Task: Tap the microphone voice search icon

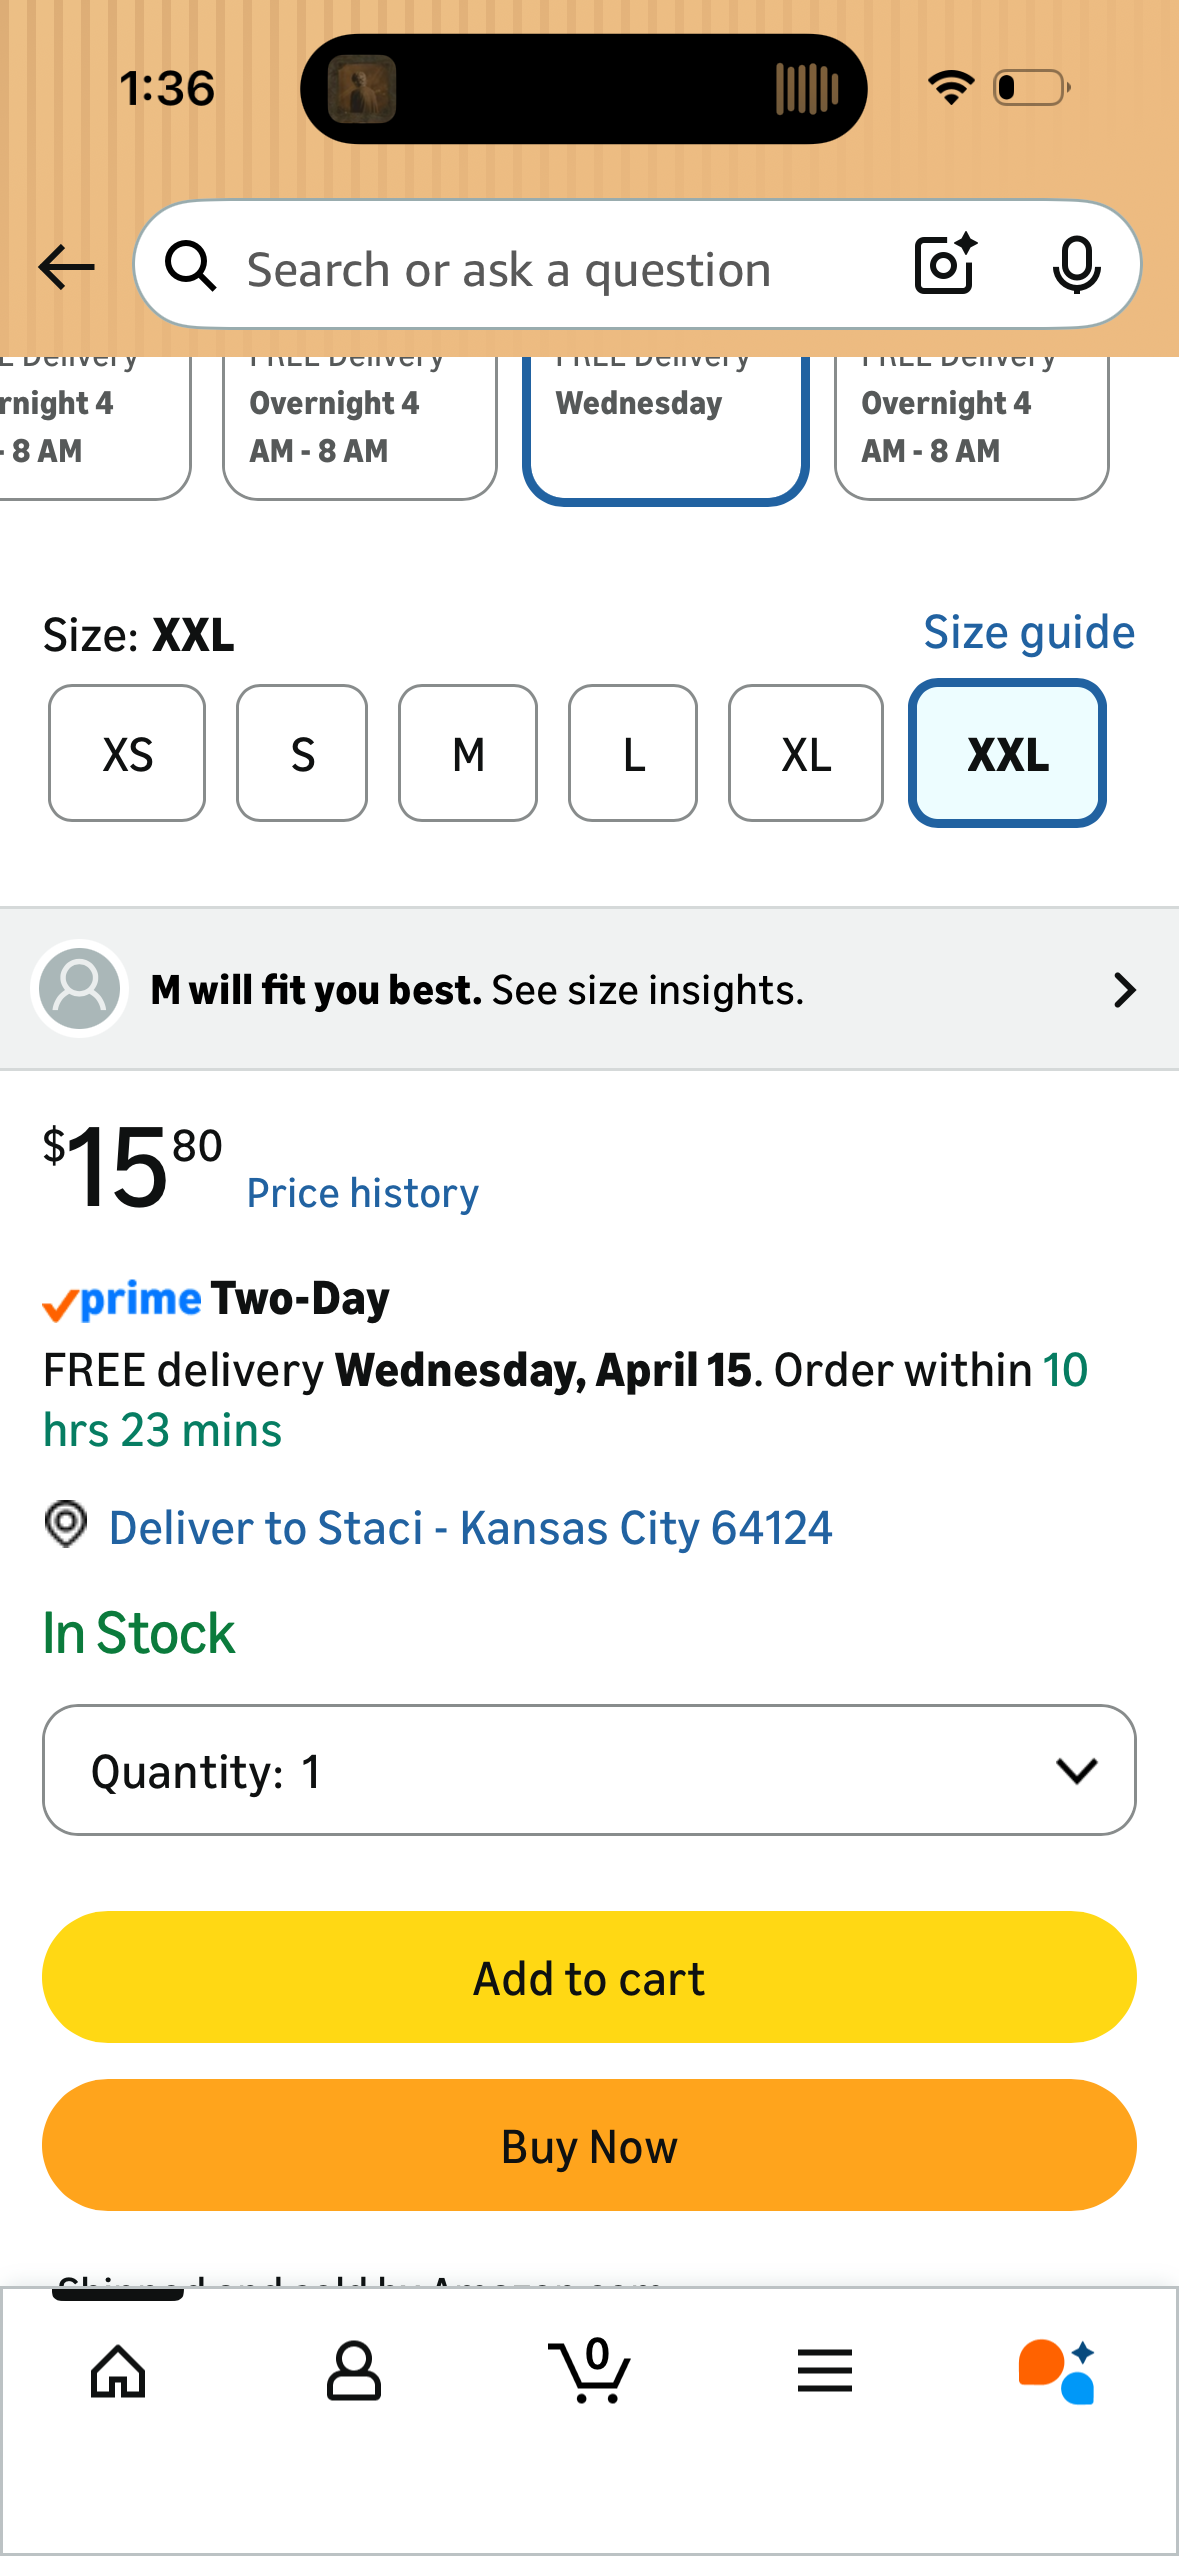Action: point(1076,265)
